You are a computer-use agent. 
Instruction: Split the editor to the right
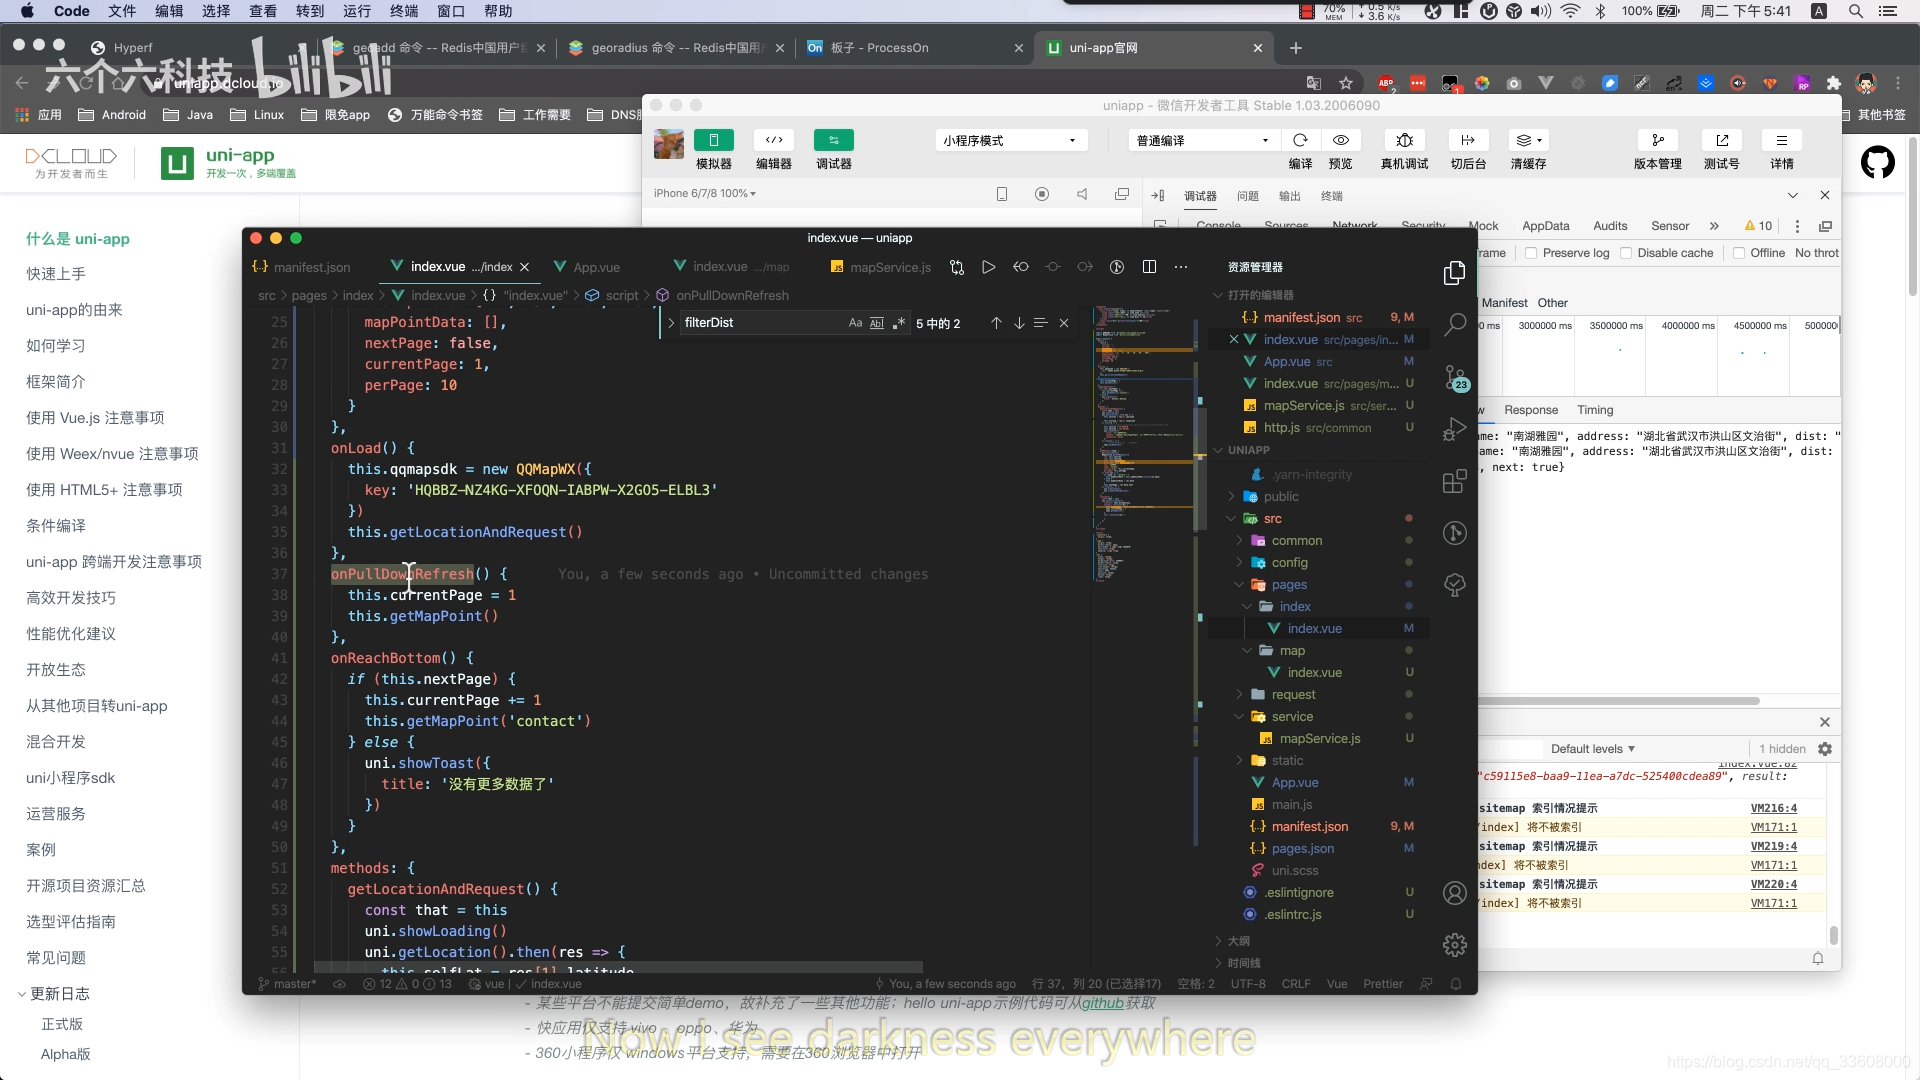[1149, 267]
